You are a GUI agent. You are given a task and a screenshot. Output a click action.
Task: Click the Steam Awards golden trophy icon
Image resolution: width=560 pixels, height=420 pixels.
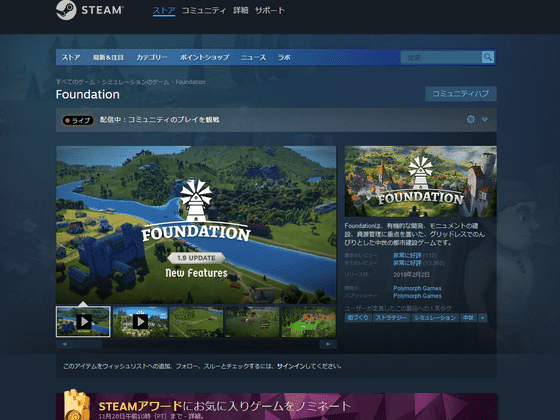coord(76,405)
